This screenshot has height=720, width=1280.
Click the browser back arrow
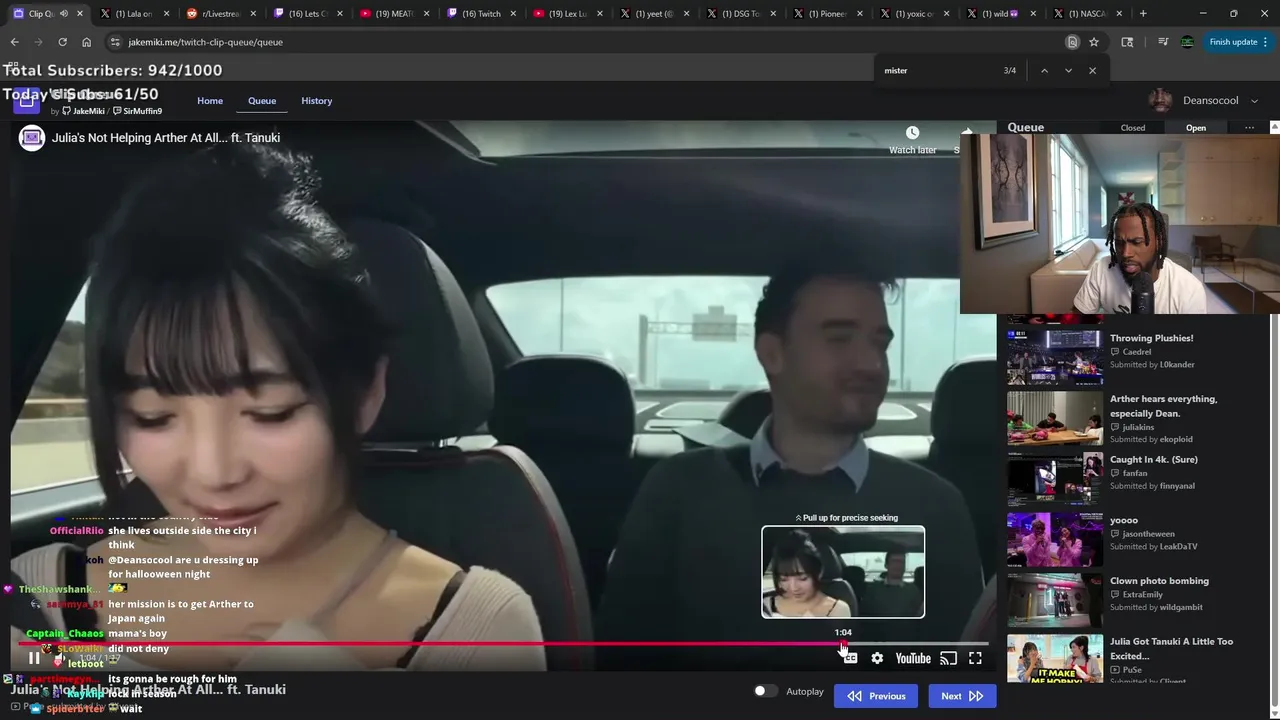point(14,42)
